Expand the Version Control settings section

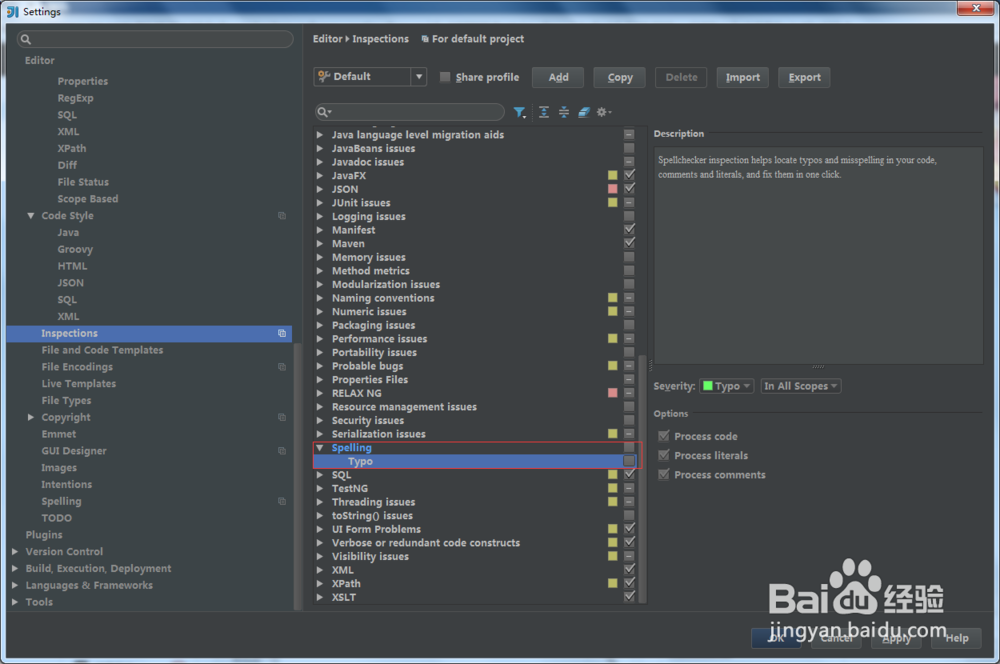[x=15, y=552]
